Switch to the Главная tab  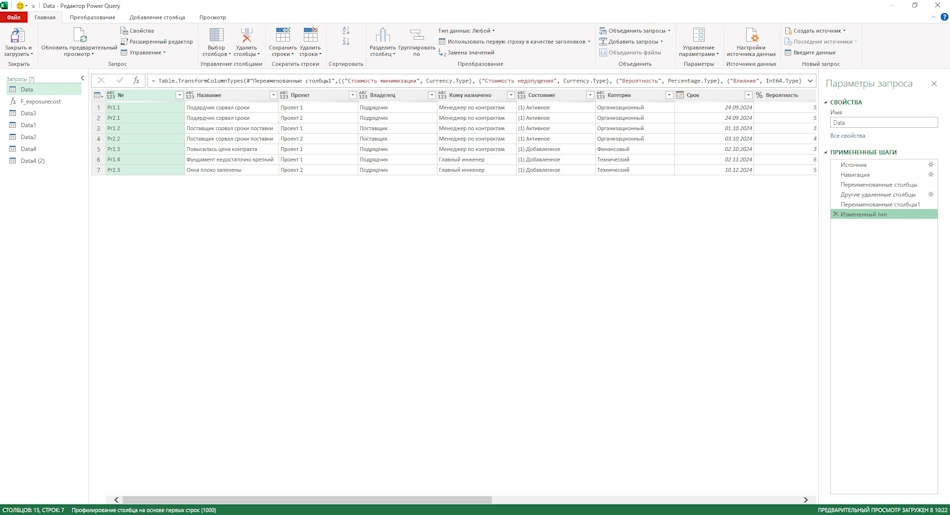click(45, 17)
